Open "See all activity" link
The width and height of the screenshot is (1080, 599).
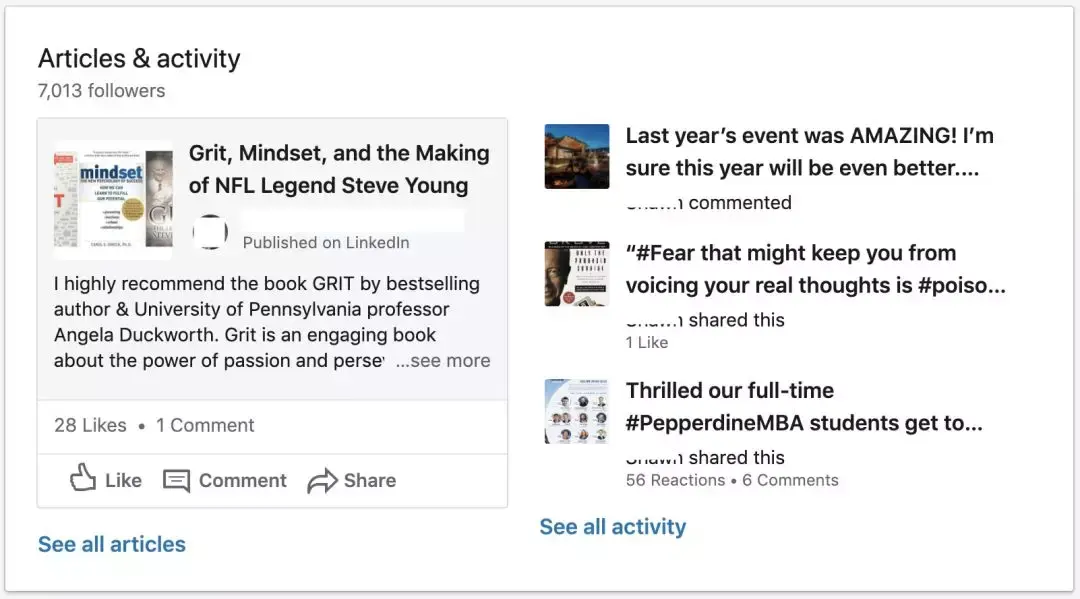(x=613, y=527)
